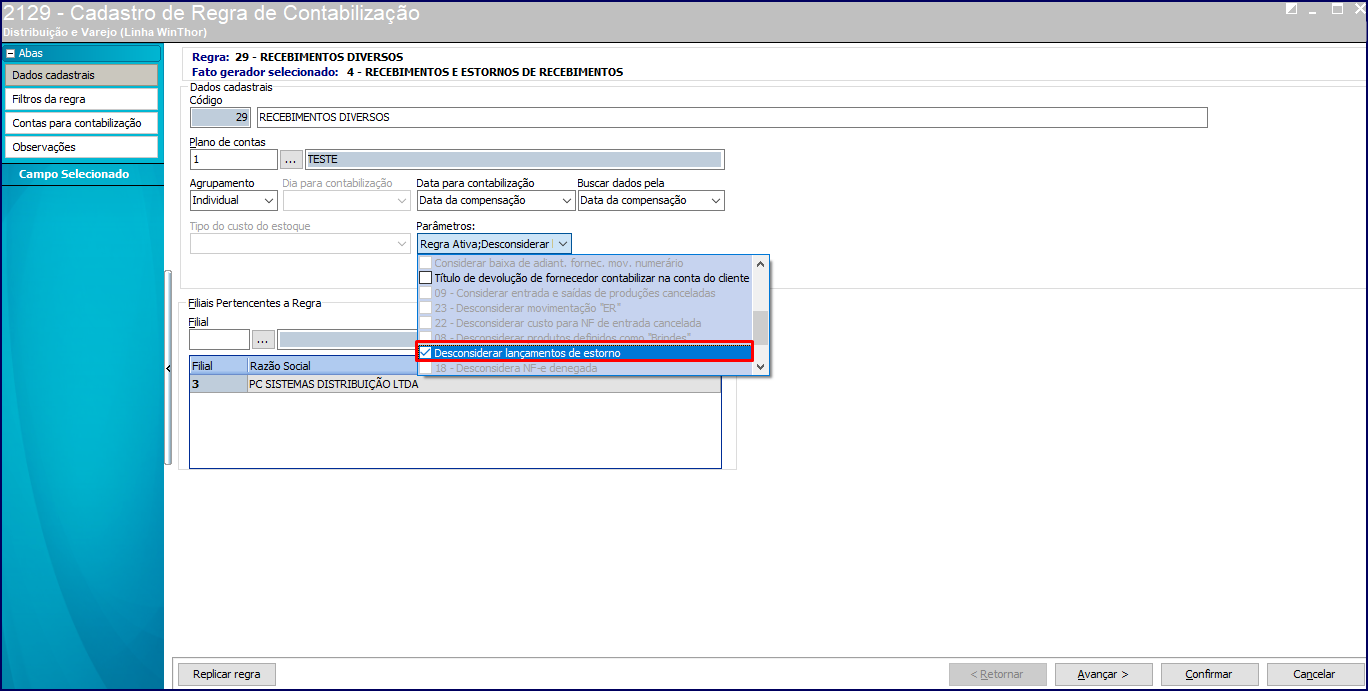Open the Filtros da regra tab
This screenshot has width=1368, height=691.
pos(81,99)
